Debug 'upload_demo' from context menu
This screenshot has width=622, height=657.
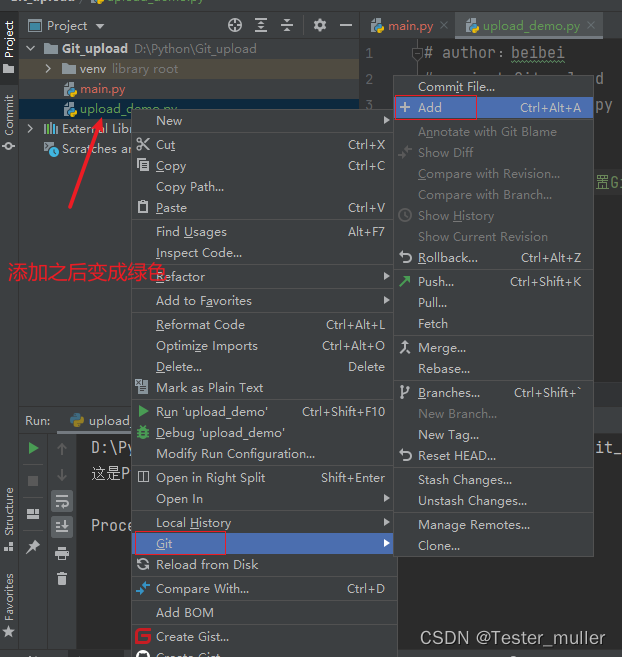pos(262,433)
